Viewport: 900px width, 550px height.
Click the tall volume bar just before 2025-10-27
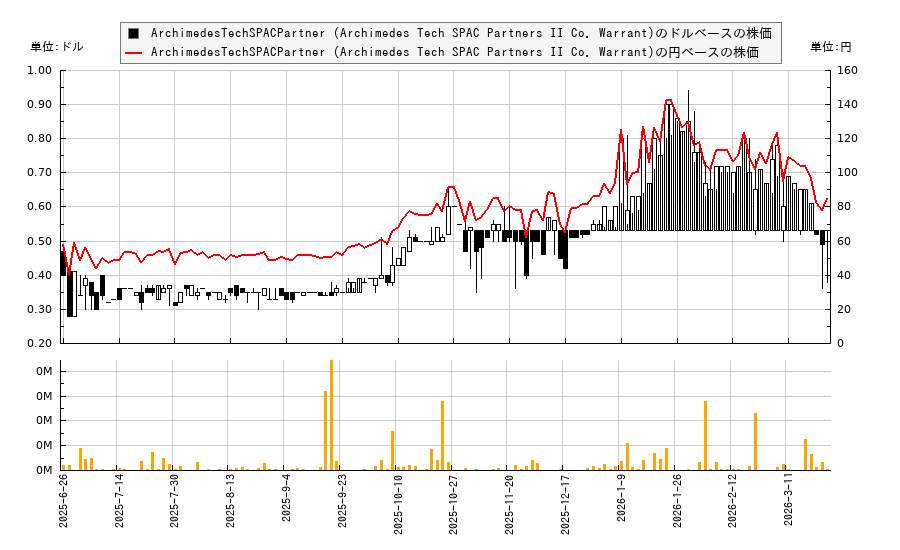(443, 436)
